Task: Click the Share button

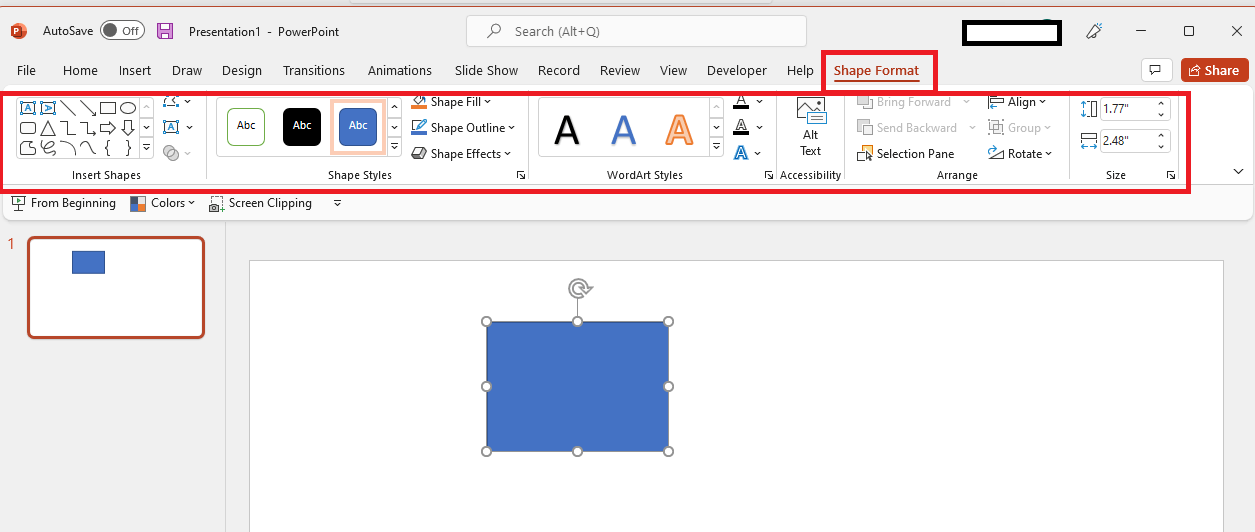Action: 1214,70
